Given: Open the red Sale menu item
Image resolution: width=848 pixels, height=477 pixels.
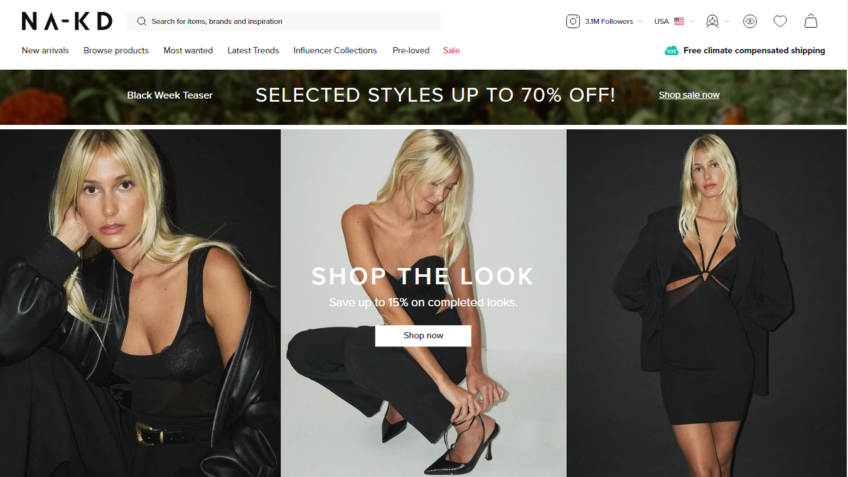Looking at the screenshot, I should click(x=451, y=50).
